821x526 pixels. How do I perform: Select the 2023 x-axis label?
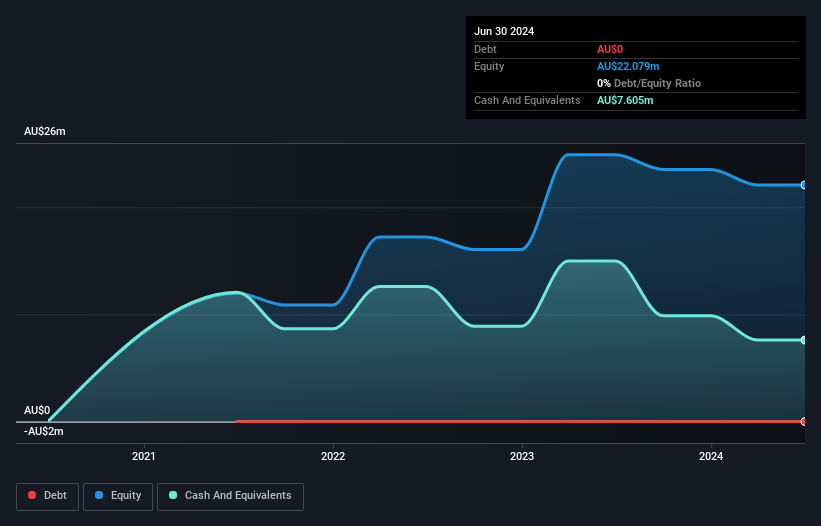522,456
